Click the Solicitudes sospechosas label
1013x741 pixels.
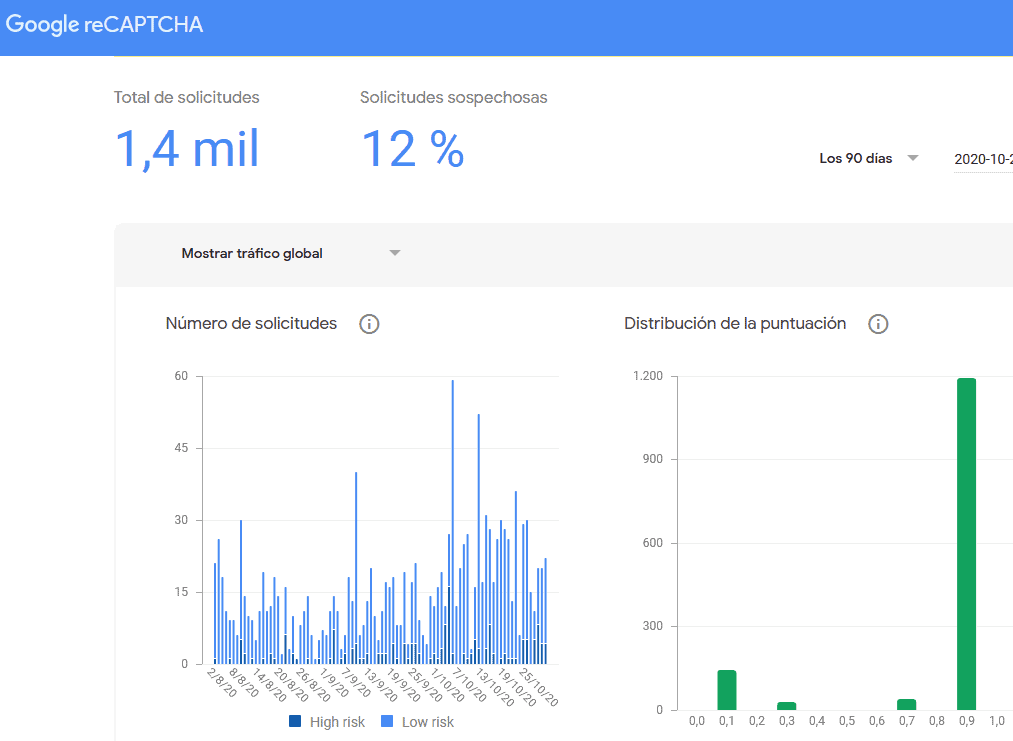[454, 98]
